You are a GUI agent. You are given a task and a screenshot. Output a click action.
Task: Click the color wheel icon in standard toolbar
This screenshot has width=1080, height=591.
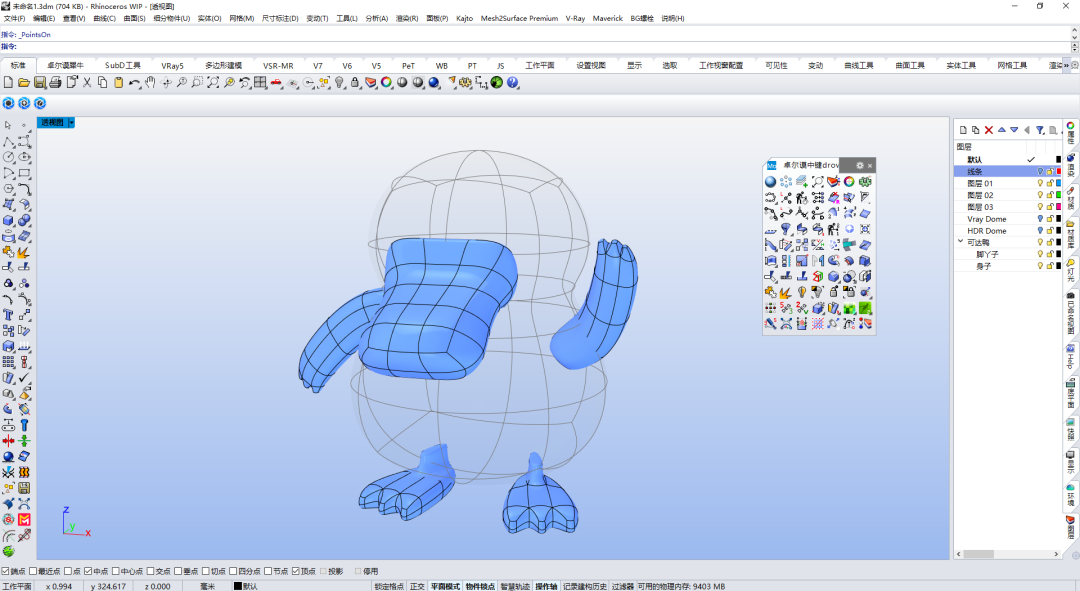point(386,83)
